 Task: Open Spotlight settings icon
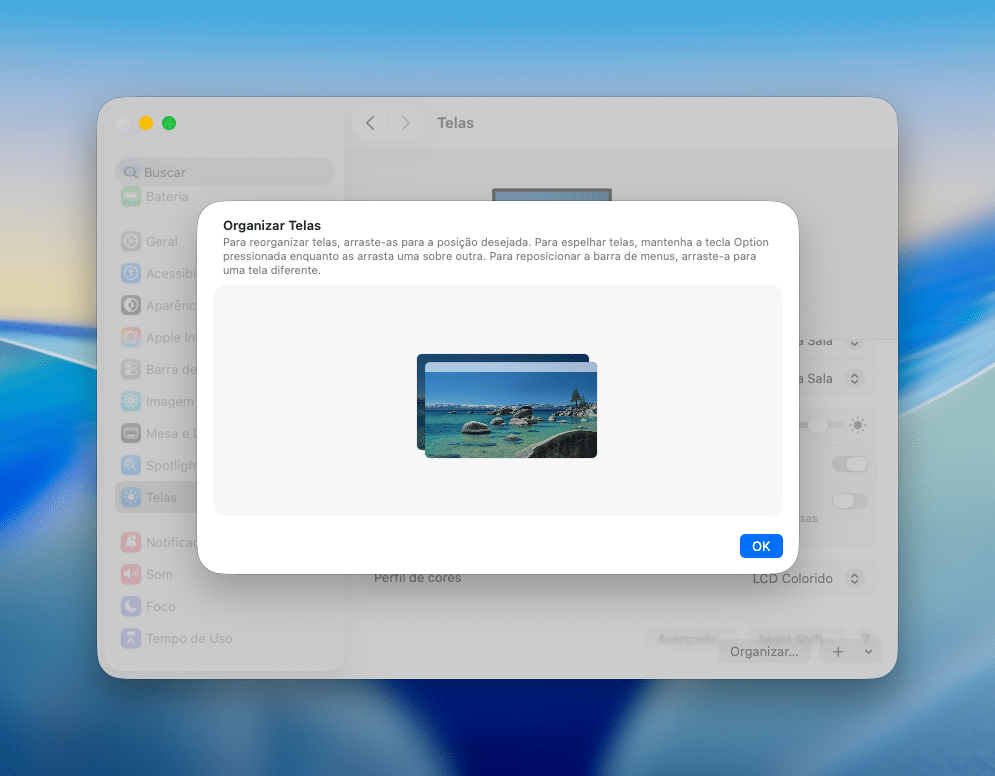point(131,465)
